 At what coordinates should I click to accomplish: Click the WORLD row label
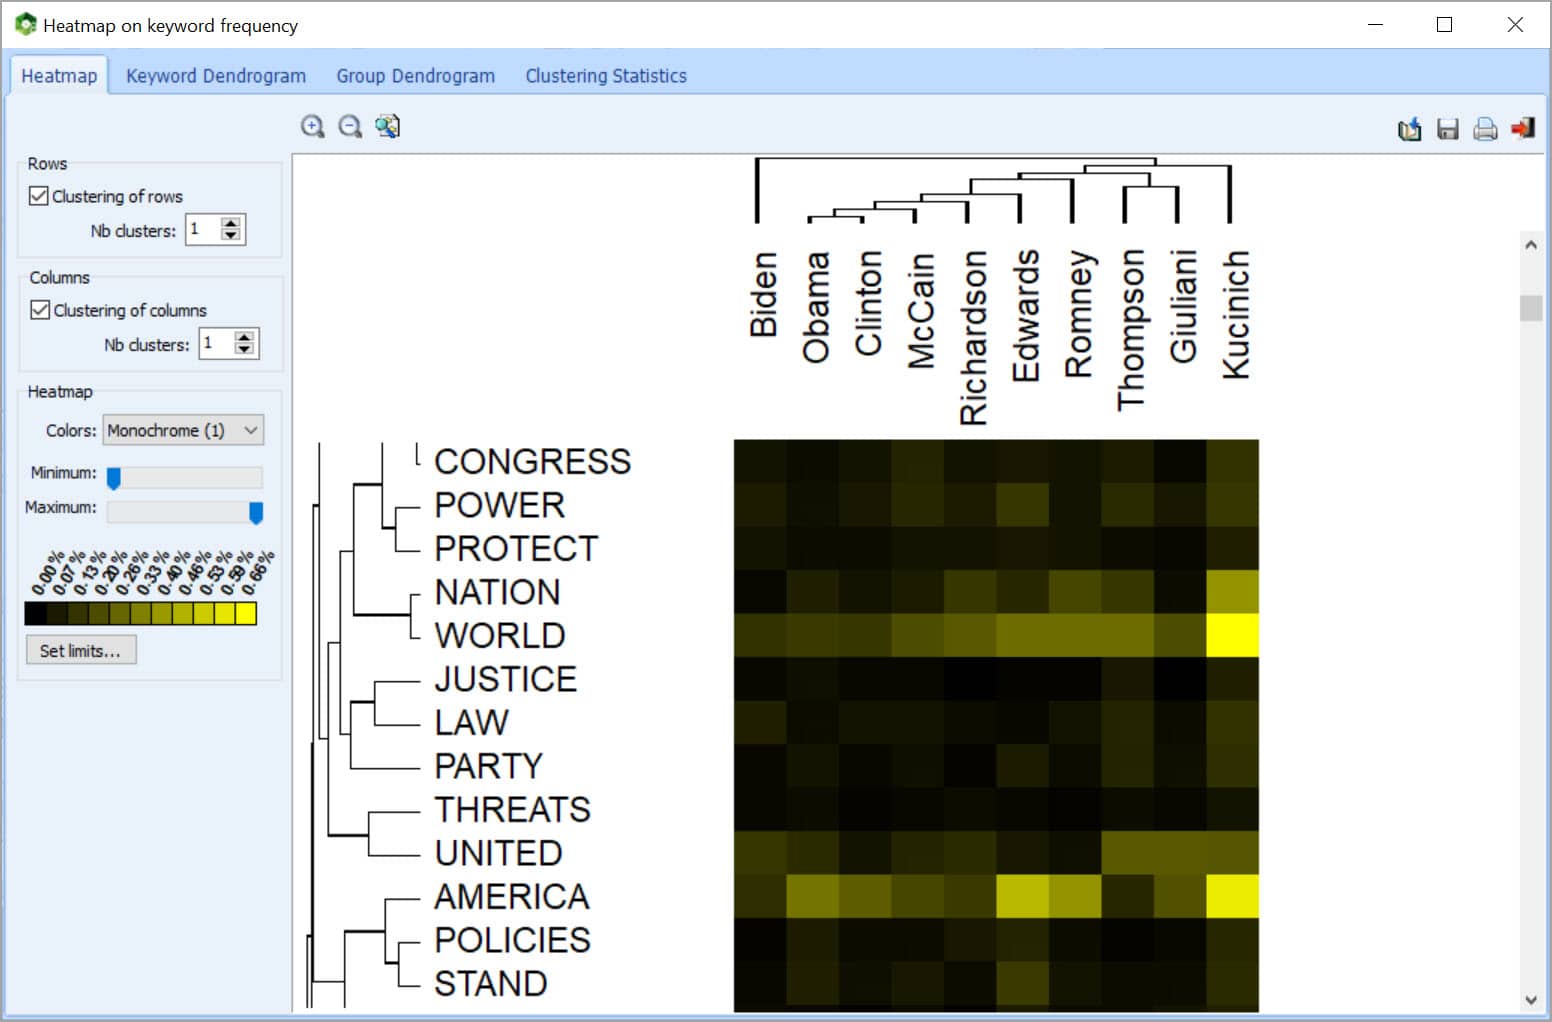[500, 635]
